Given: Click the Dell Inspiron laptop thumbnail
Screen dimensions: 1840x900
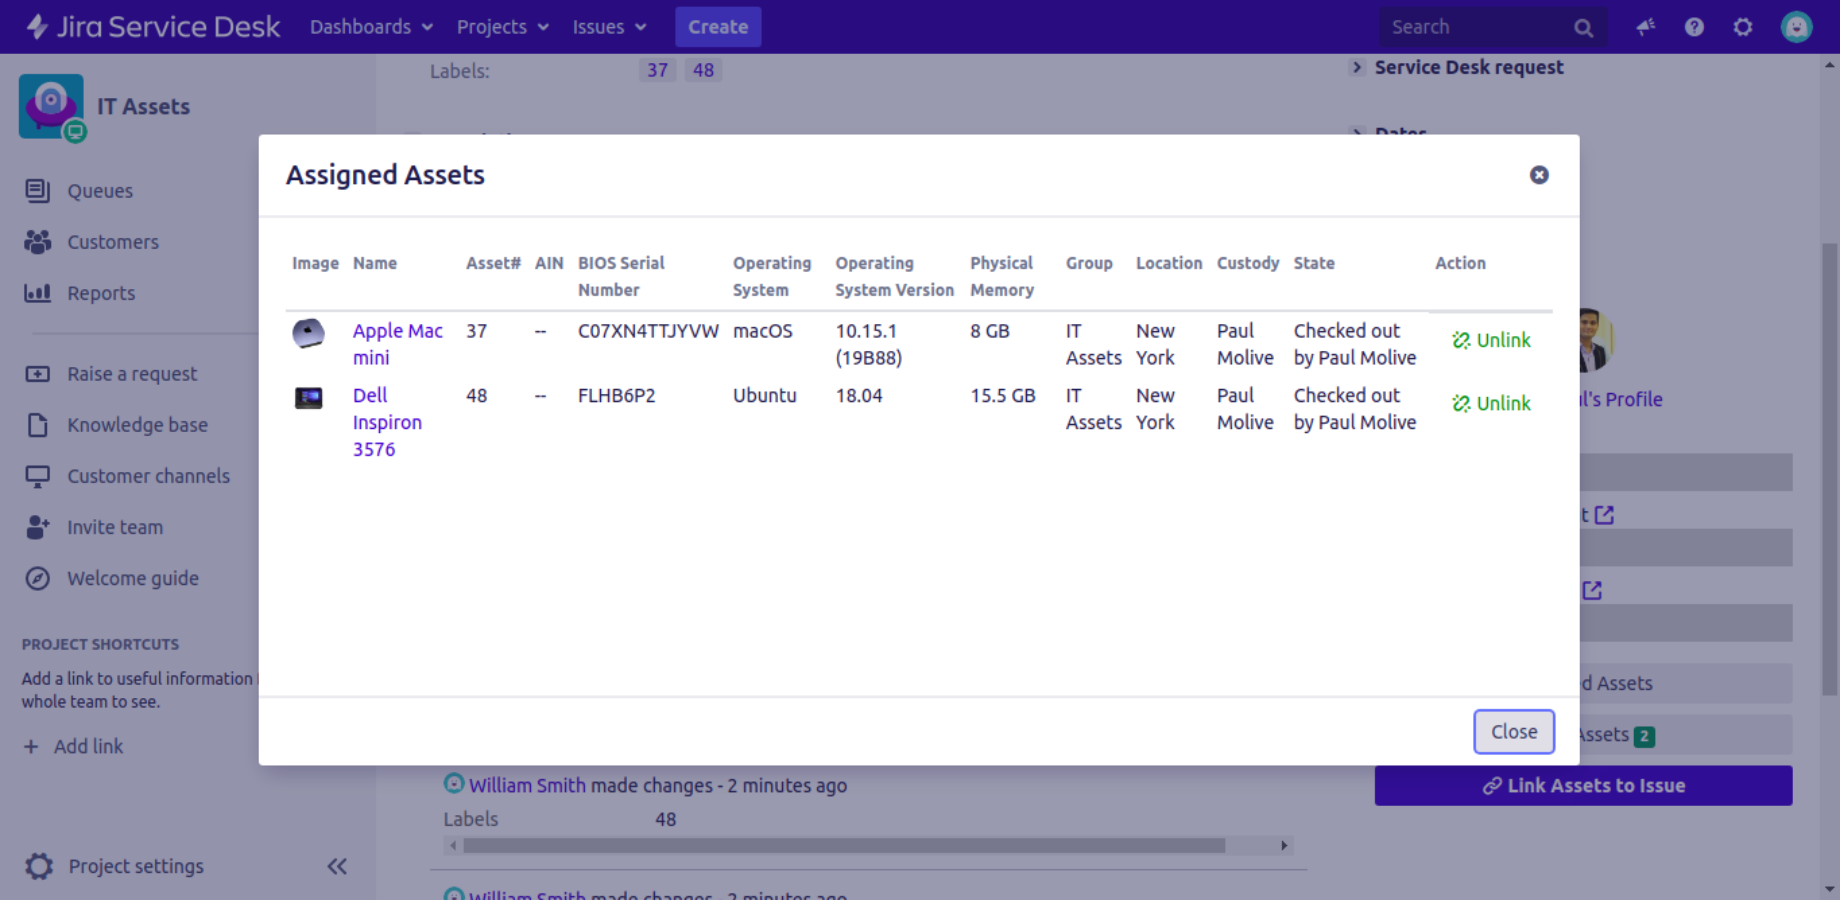Looking at the screenshot, I should click(309, 398).
